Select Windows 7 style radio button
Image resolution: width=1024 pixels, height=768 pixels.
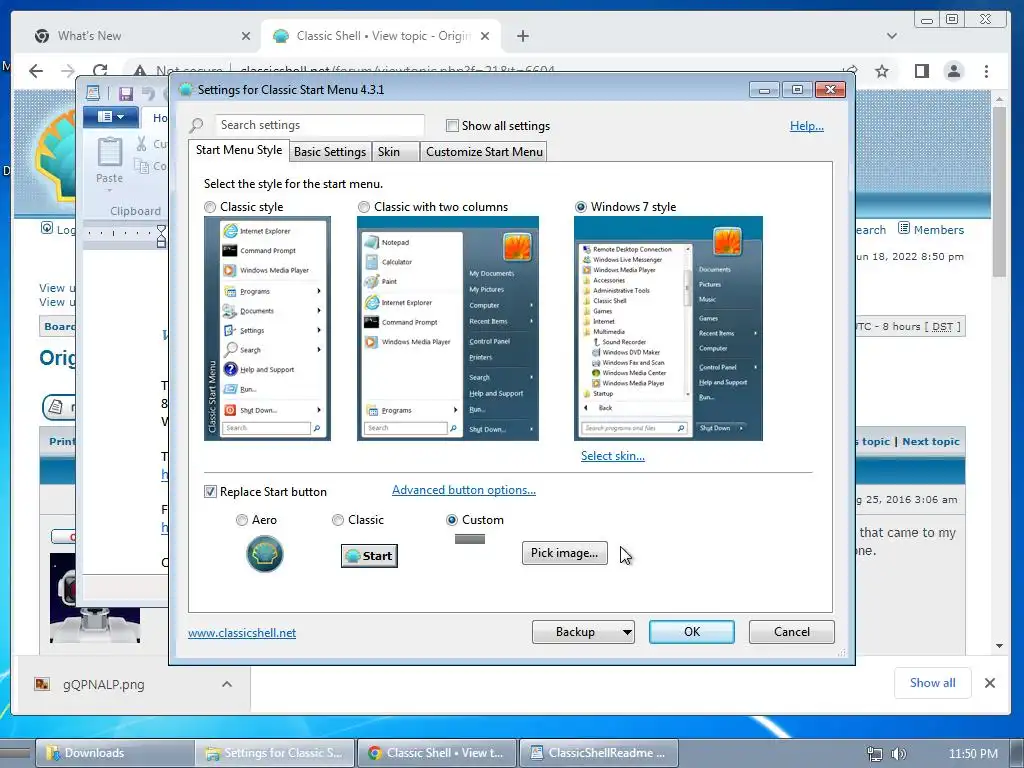(581, 207)
